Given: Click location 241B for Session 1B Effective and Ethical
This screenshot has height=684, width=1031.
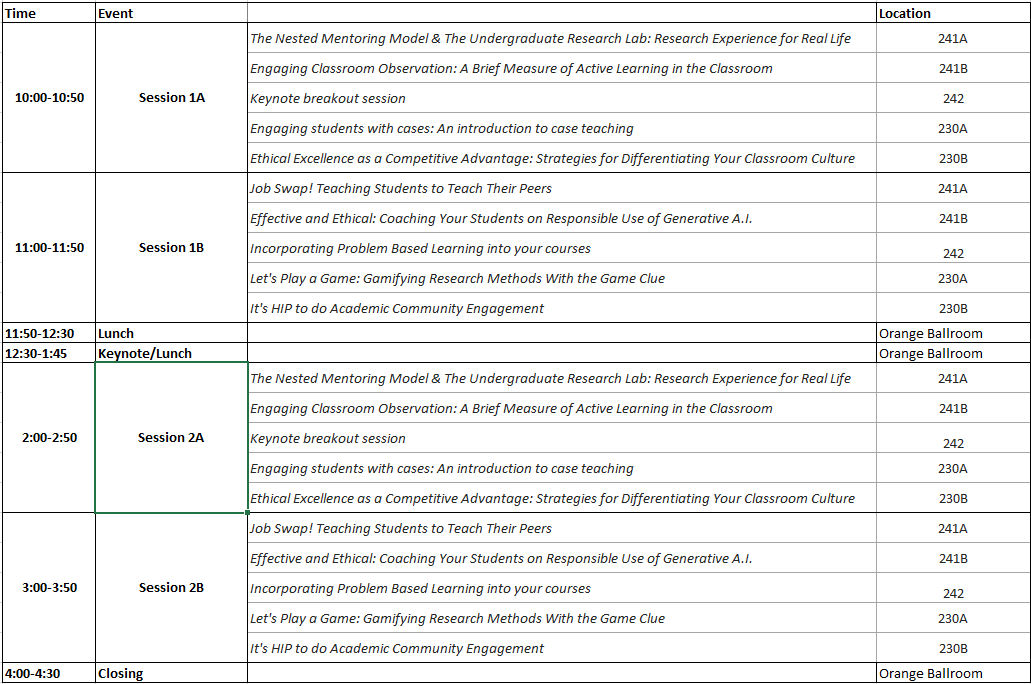Looking at the screenshot, I should click(x=953, y=218).
